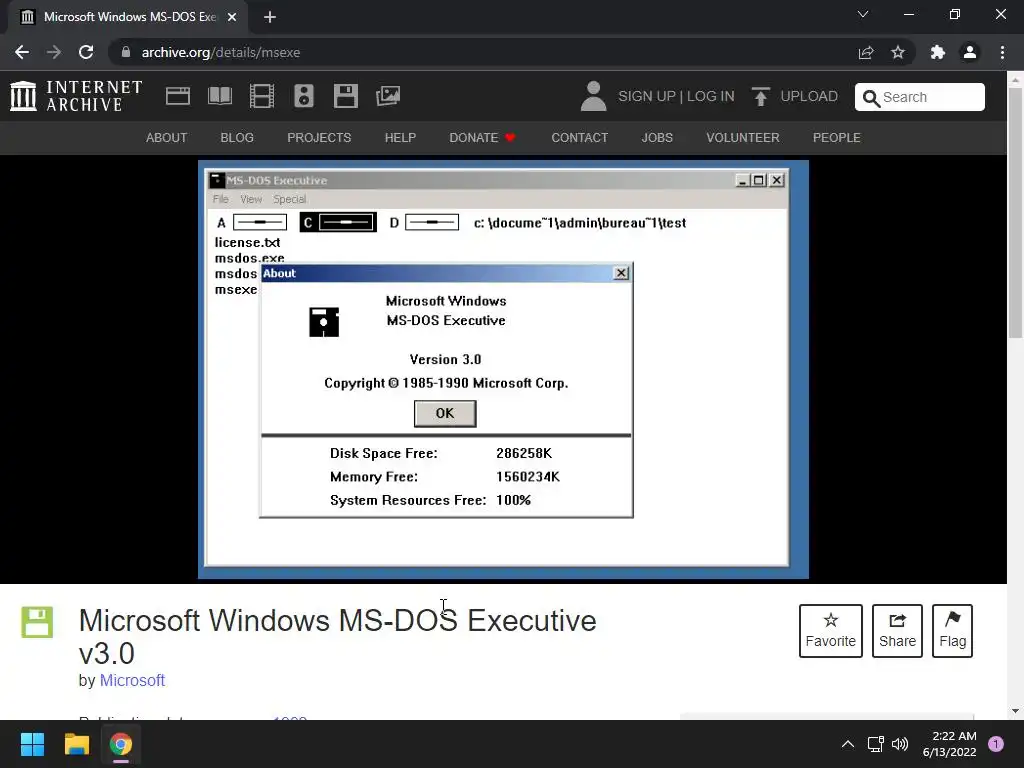Open the taskbar clock and date
Viewport: 1024px width, 768px height.
click(x=950, y=744)
